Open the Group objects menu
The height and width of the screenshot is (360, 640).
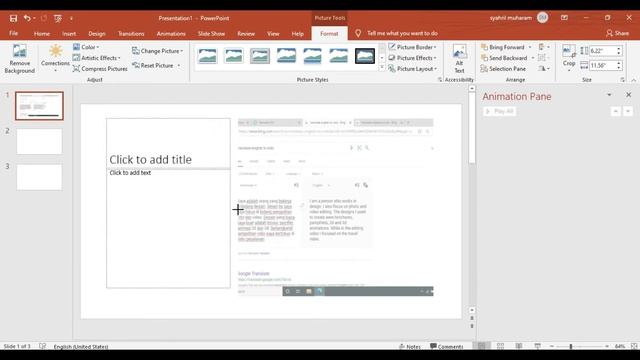tap(544, 58)
